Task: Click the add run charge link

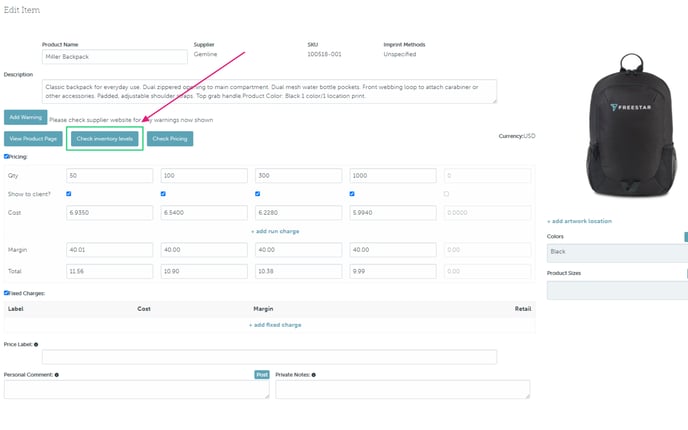Action: click(x=274, y=231)
